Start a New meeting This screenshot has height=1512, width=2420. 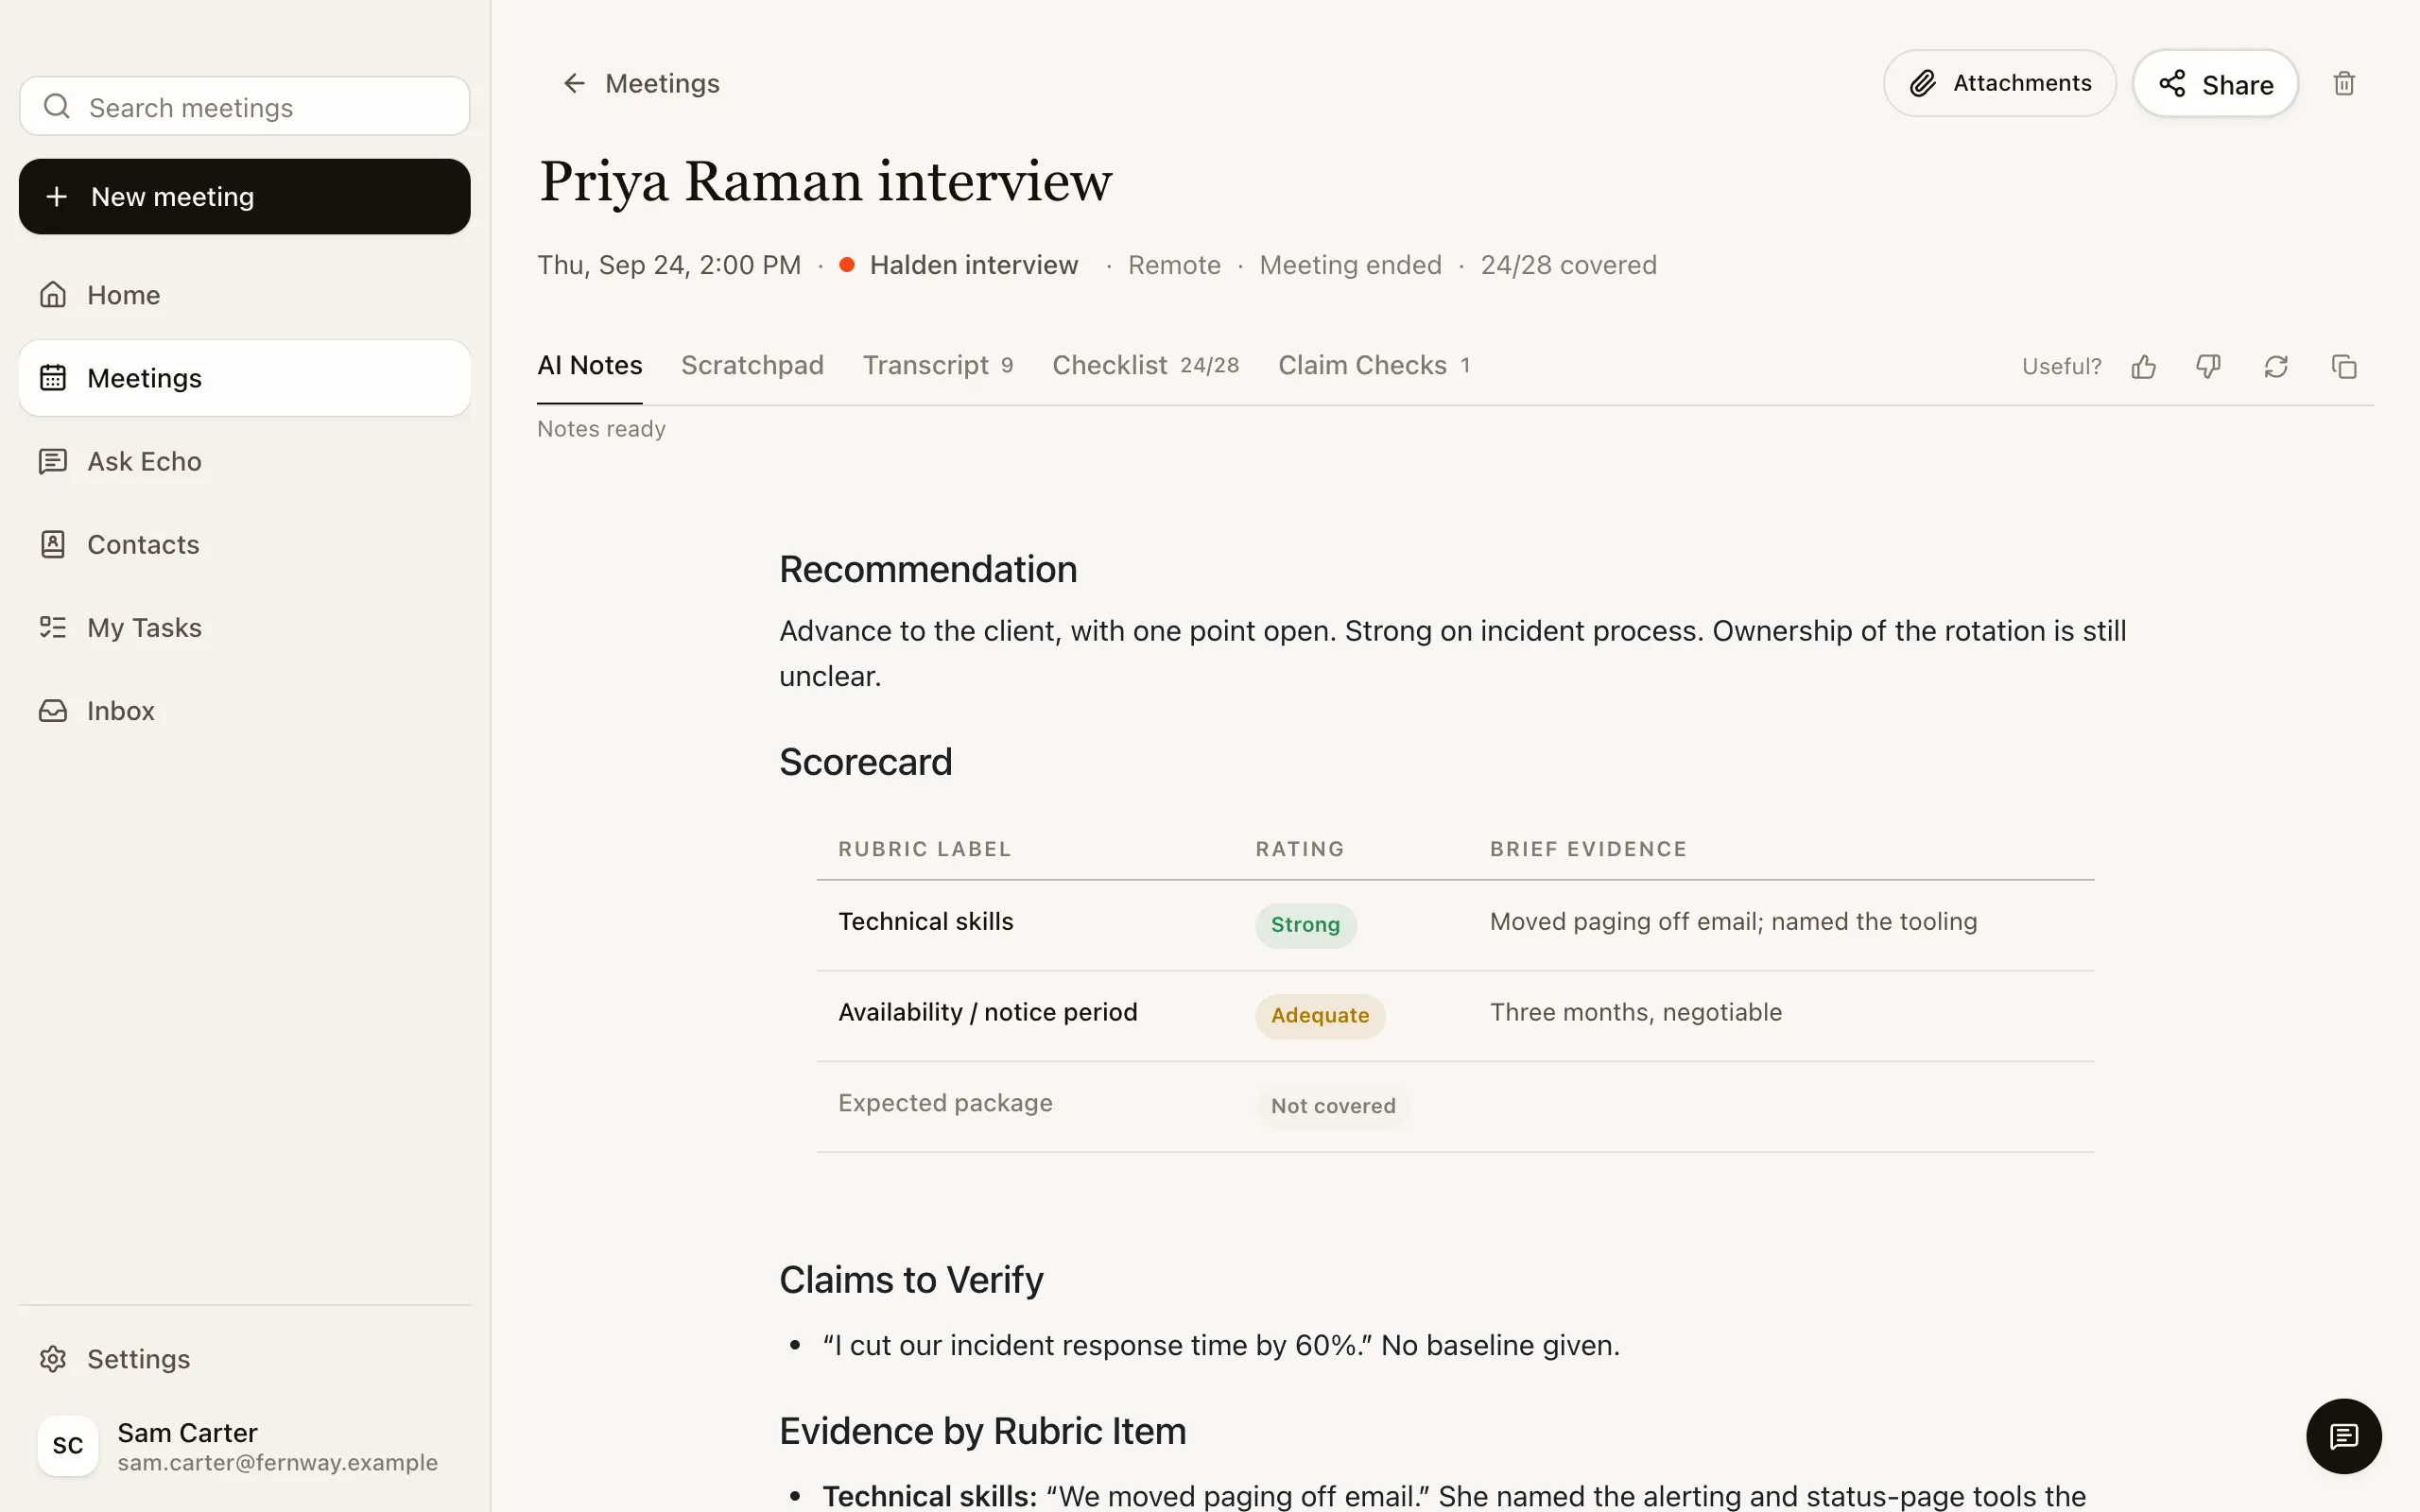(x=244, y=197)
